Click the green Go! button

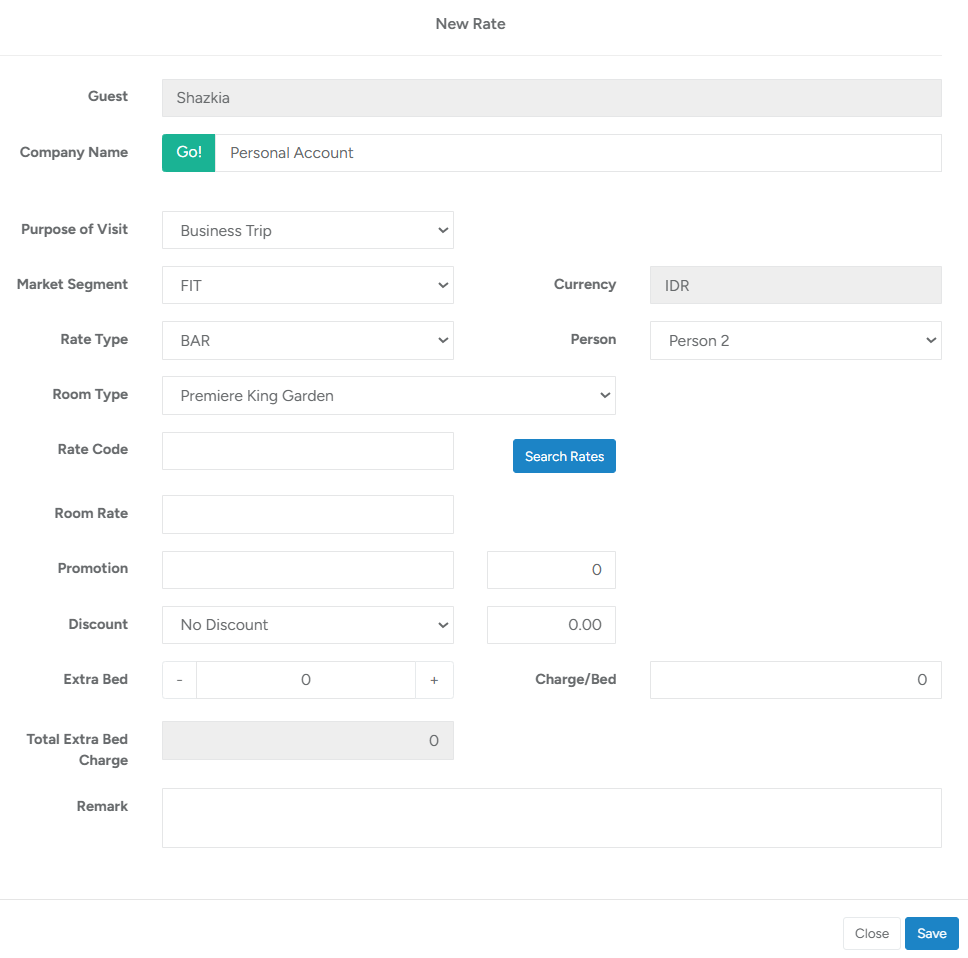coord(188,153)
